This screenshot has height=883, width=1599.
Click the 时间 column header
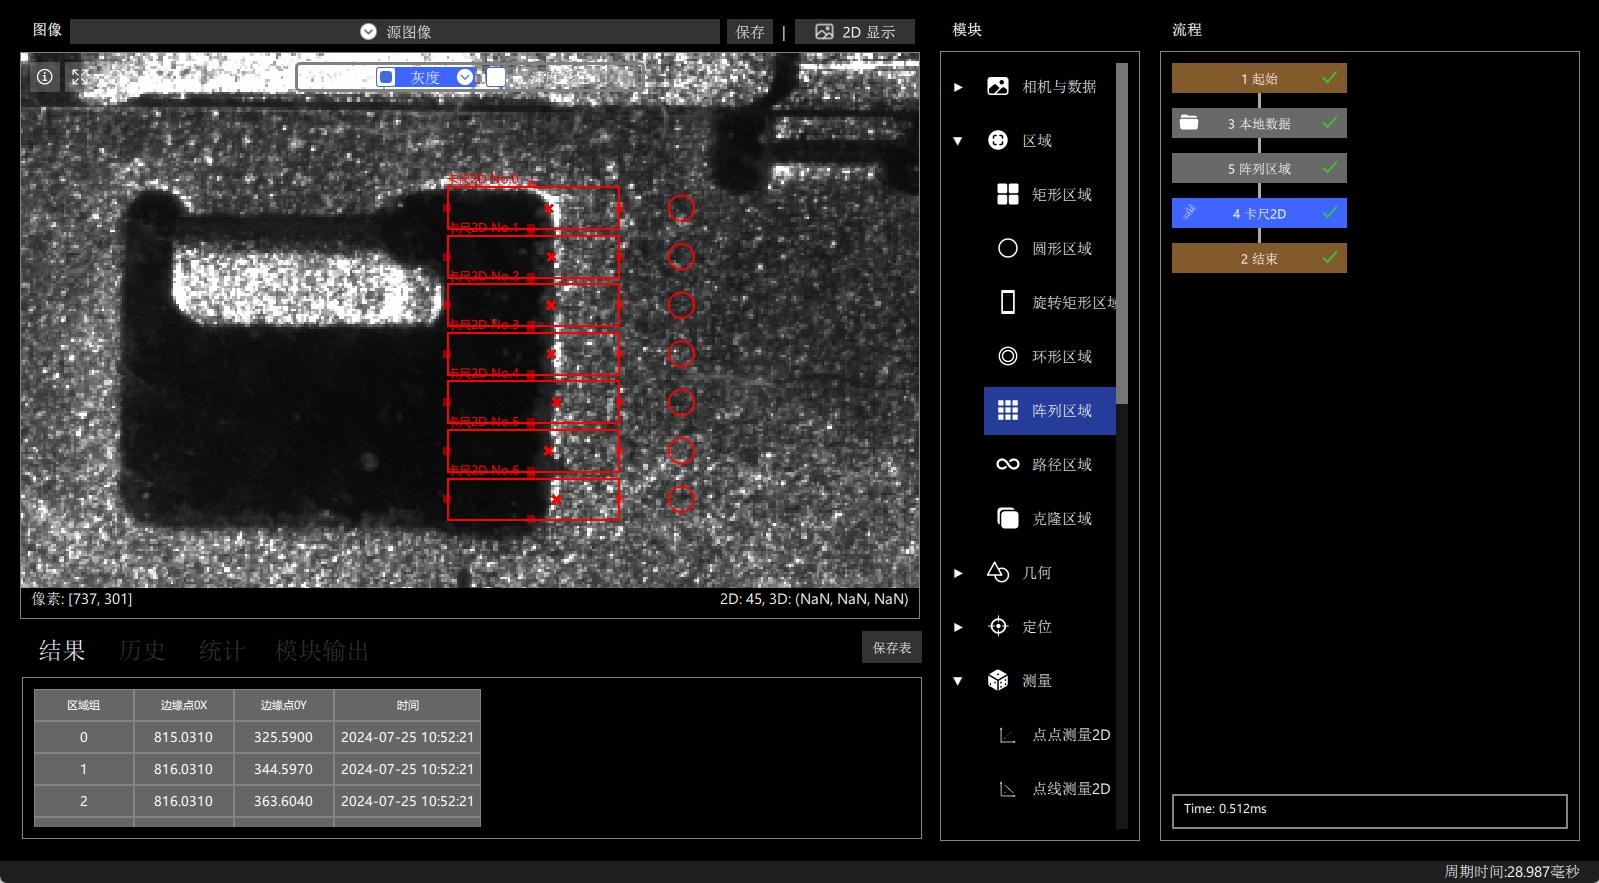pos(407,705)
